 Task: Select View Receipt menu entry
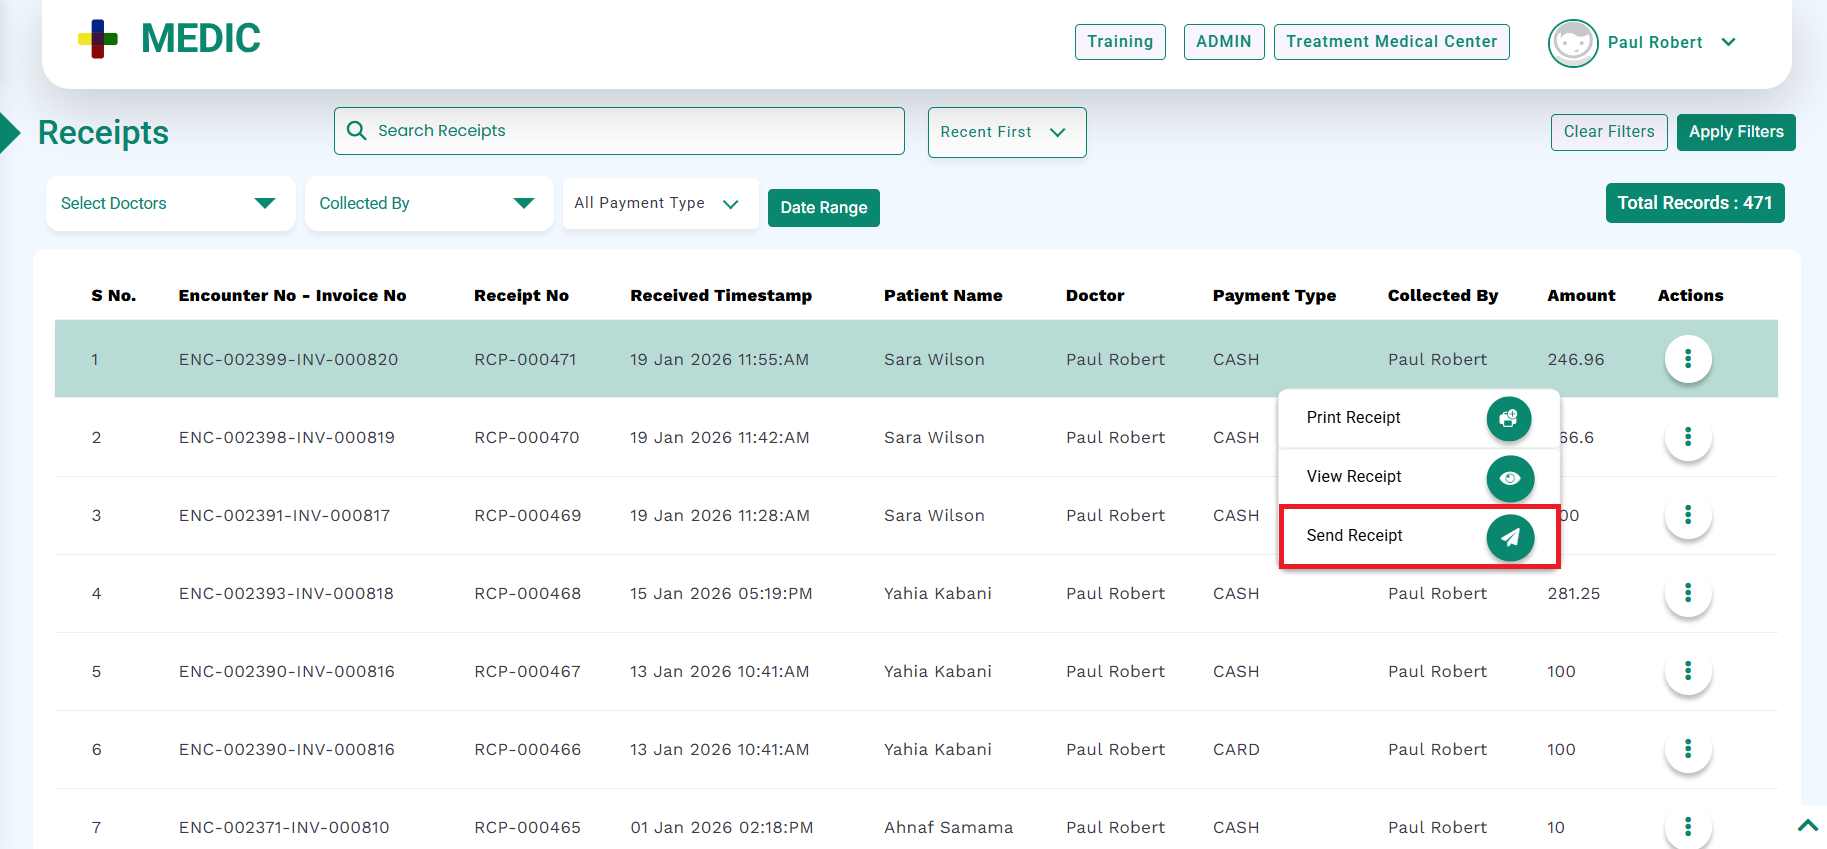[1354, 477]
